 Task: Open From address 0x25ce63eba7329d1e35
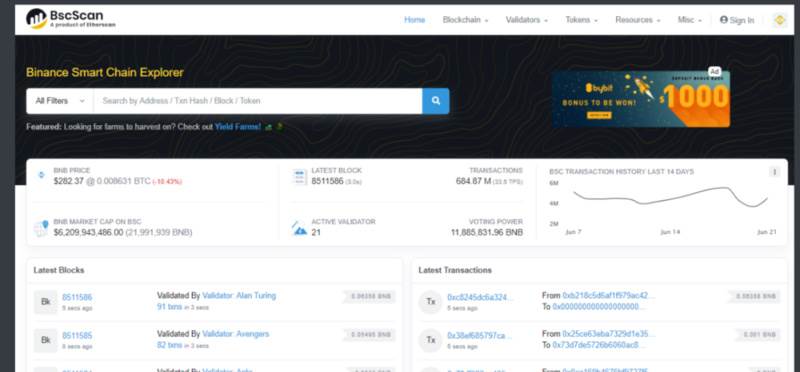609,334
